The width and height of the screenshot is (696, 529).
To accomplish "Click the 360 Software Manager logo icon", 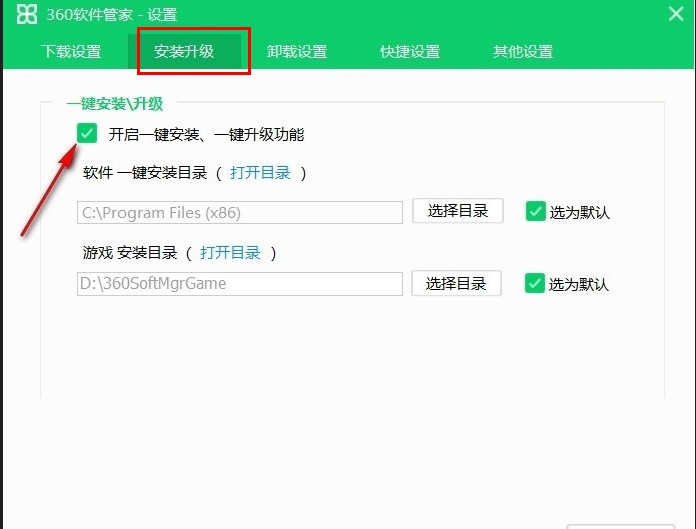I will (25, 14).
